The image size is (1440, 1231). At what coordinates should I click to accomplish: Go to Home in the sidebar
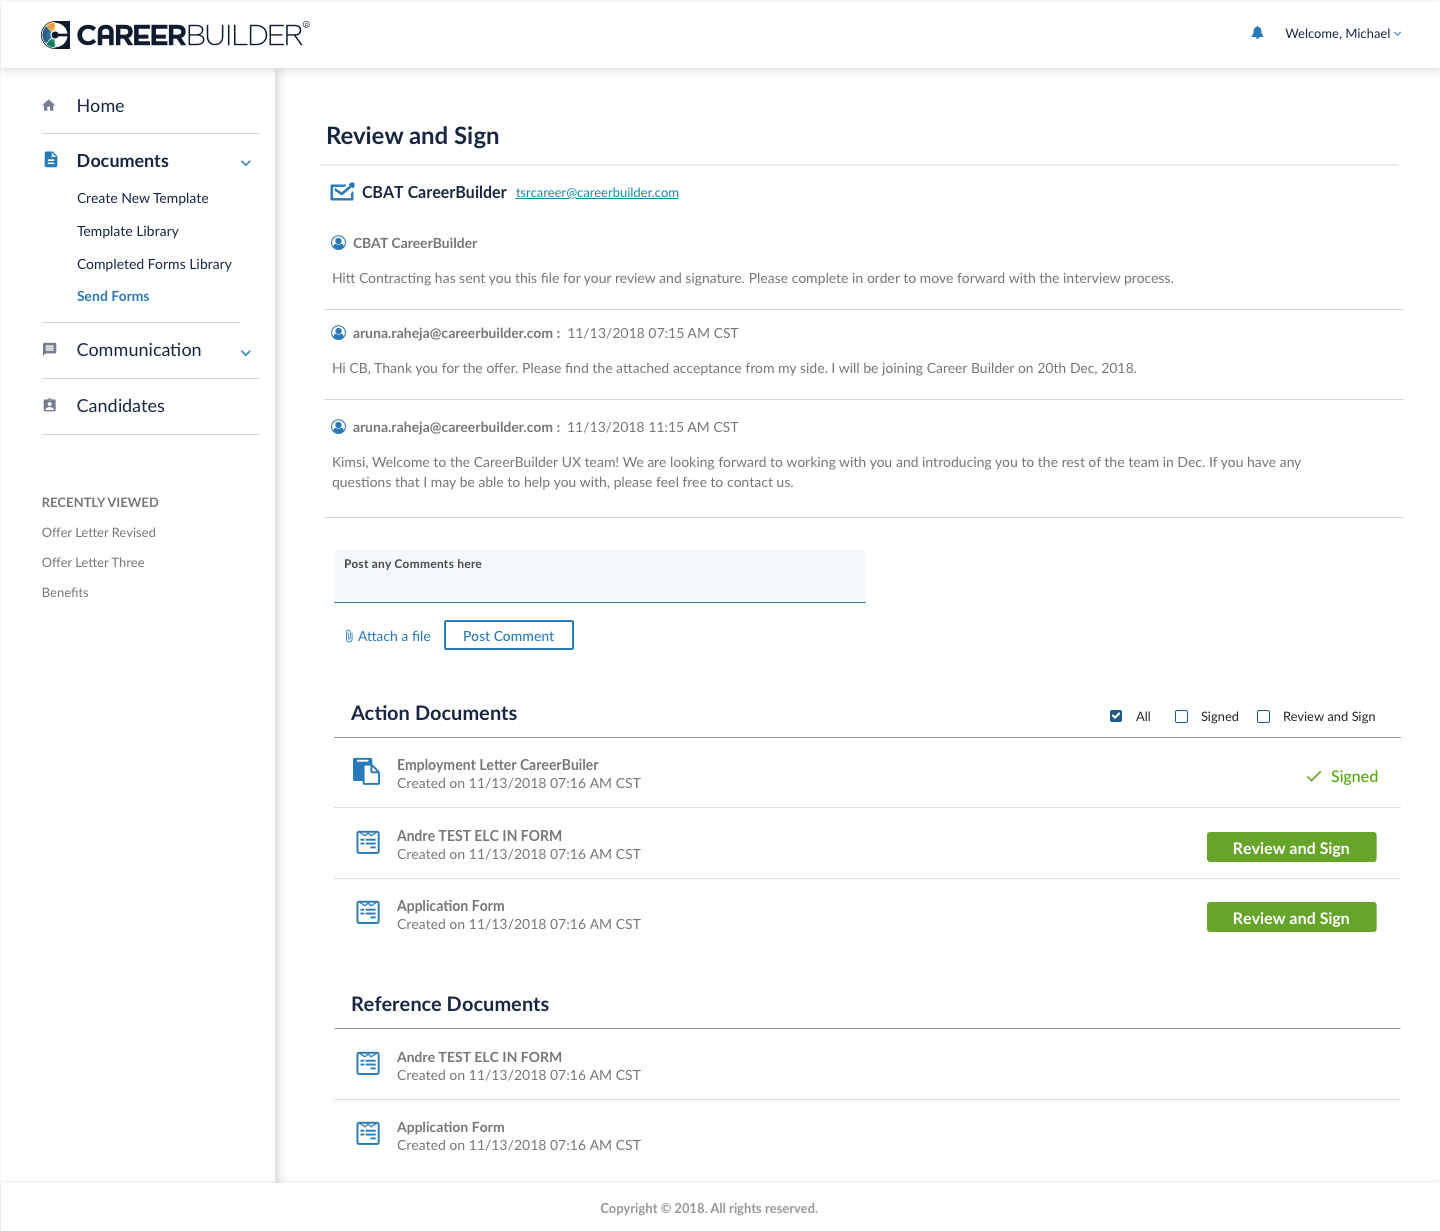click(x=100, y=105)
